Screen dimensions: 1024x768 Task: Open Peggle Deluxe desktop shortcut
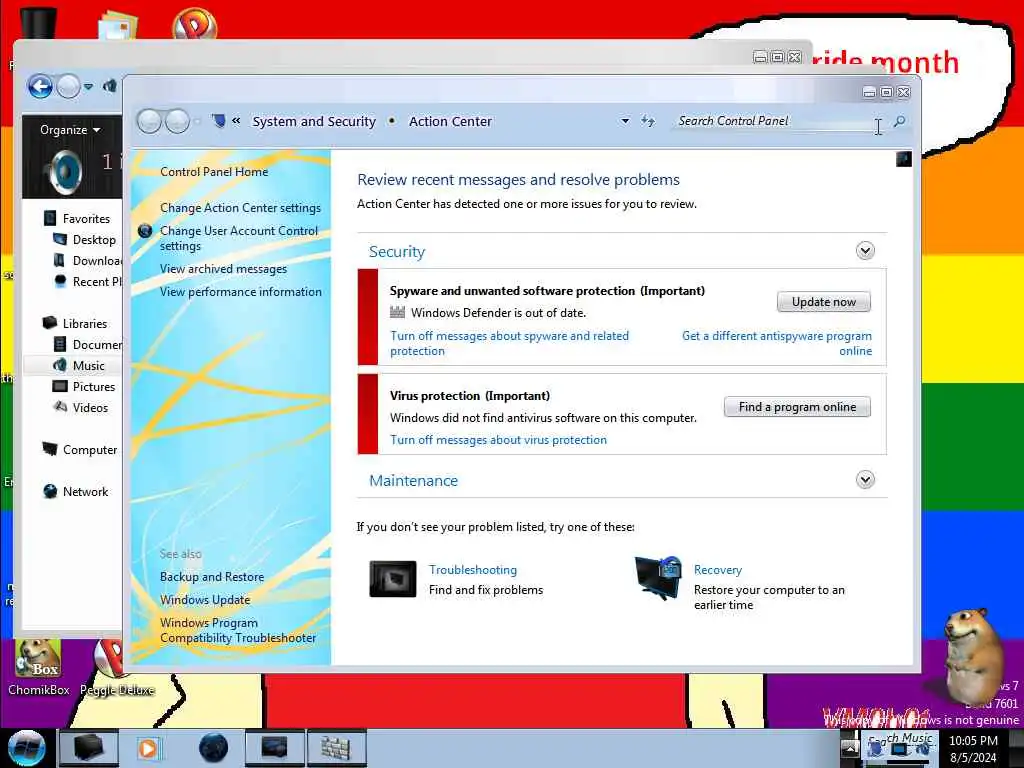tap(116, 667)
